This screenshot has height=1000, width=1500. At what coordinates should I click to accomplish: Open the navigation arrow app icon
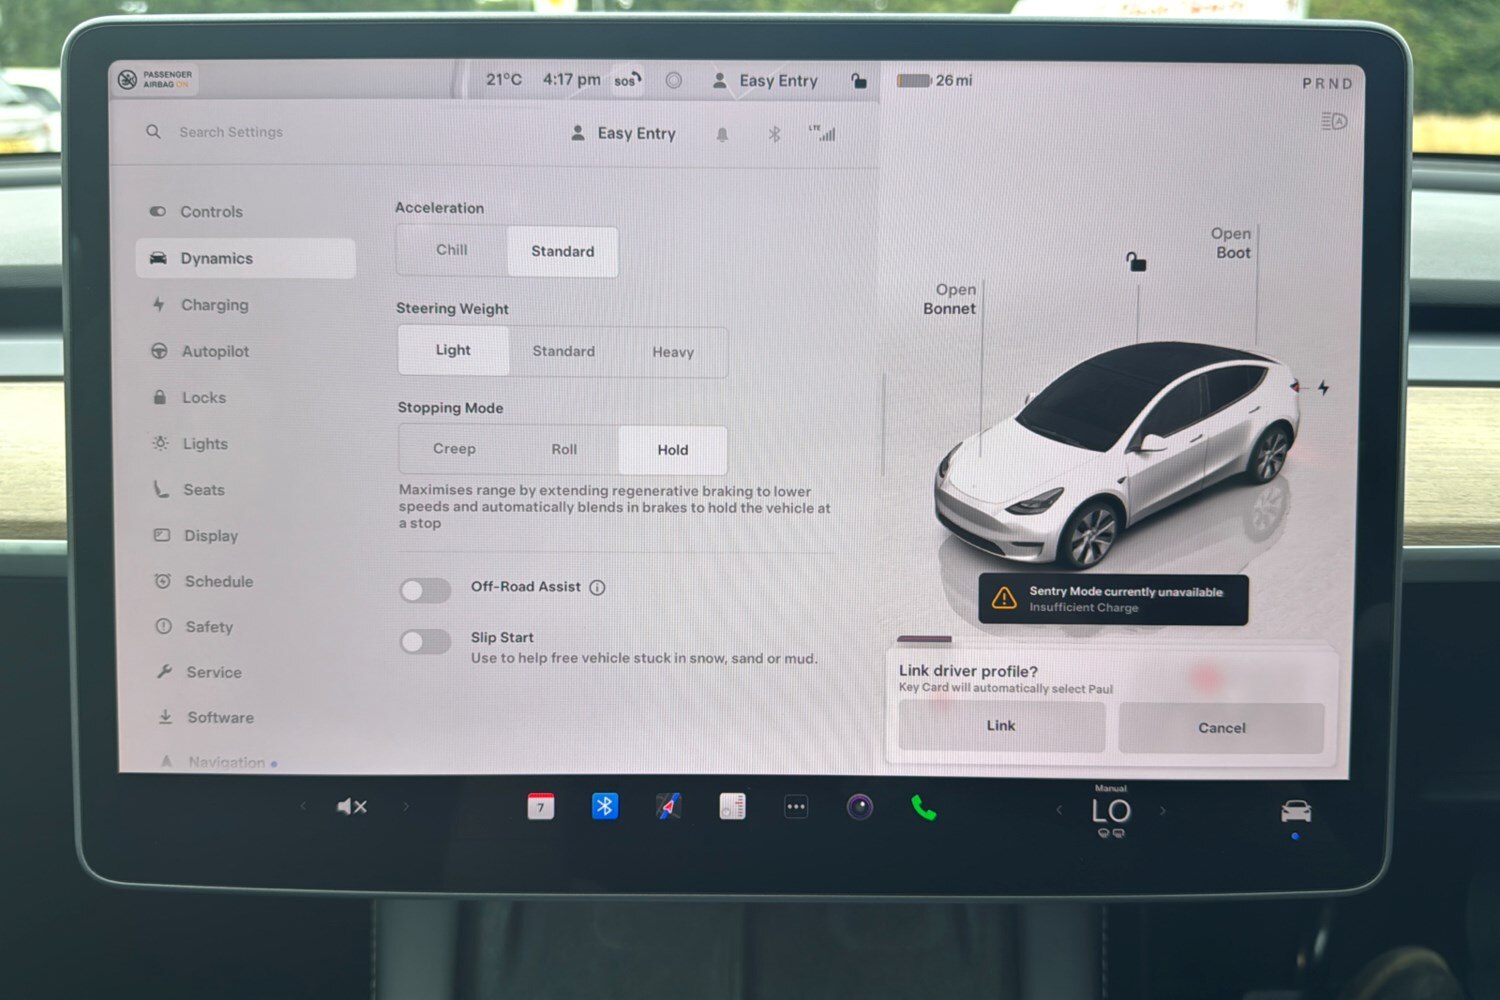click(668, 806)
